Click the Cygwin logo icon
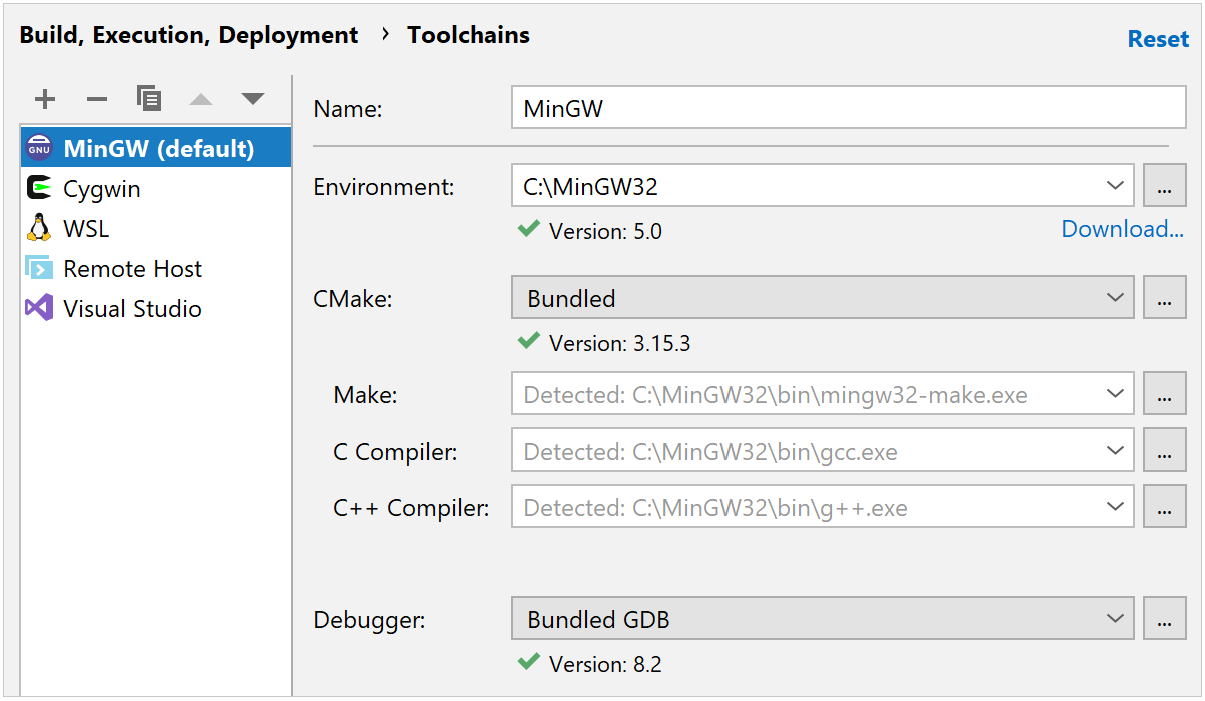The height and width of the screenshot is (701, 1205). pos(39,188)
